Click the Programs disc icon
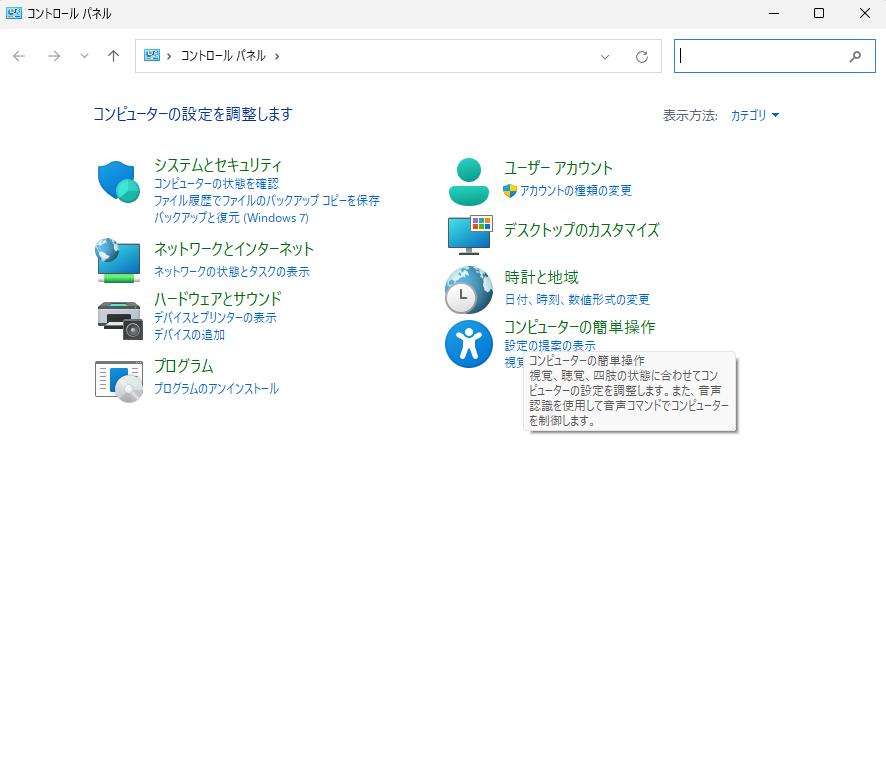Viewport: 886px width, 768px height. point(119,381)
